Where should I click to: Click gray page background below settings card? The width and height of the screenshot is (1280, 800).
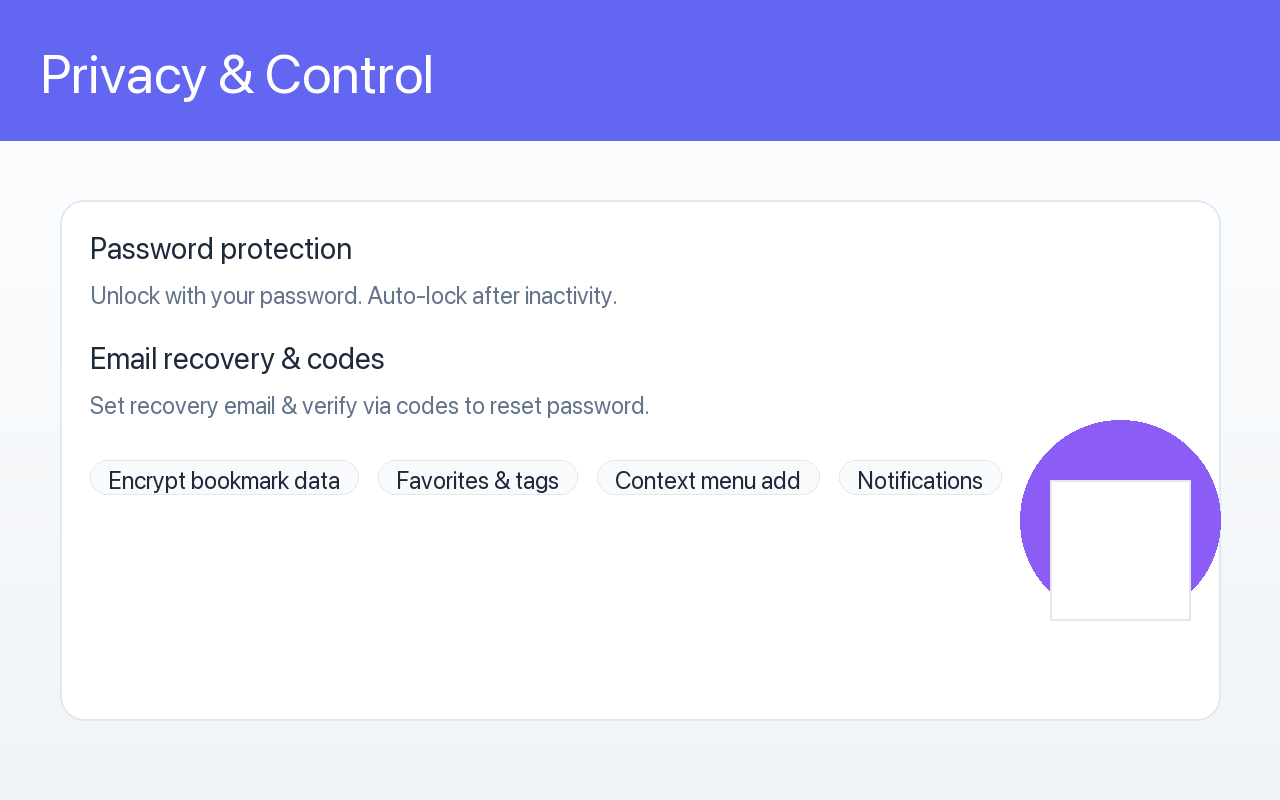[x=640, y=760]
